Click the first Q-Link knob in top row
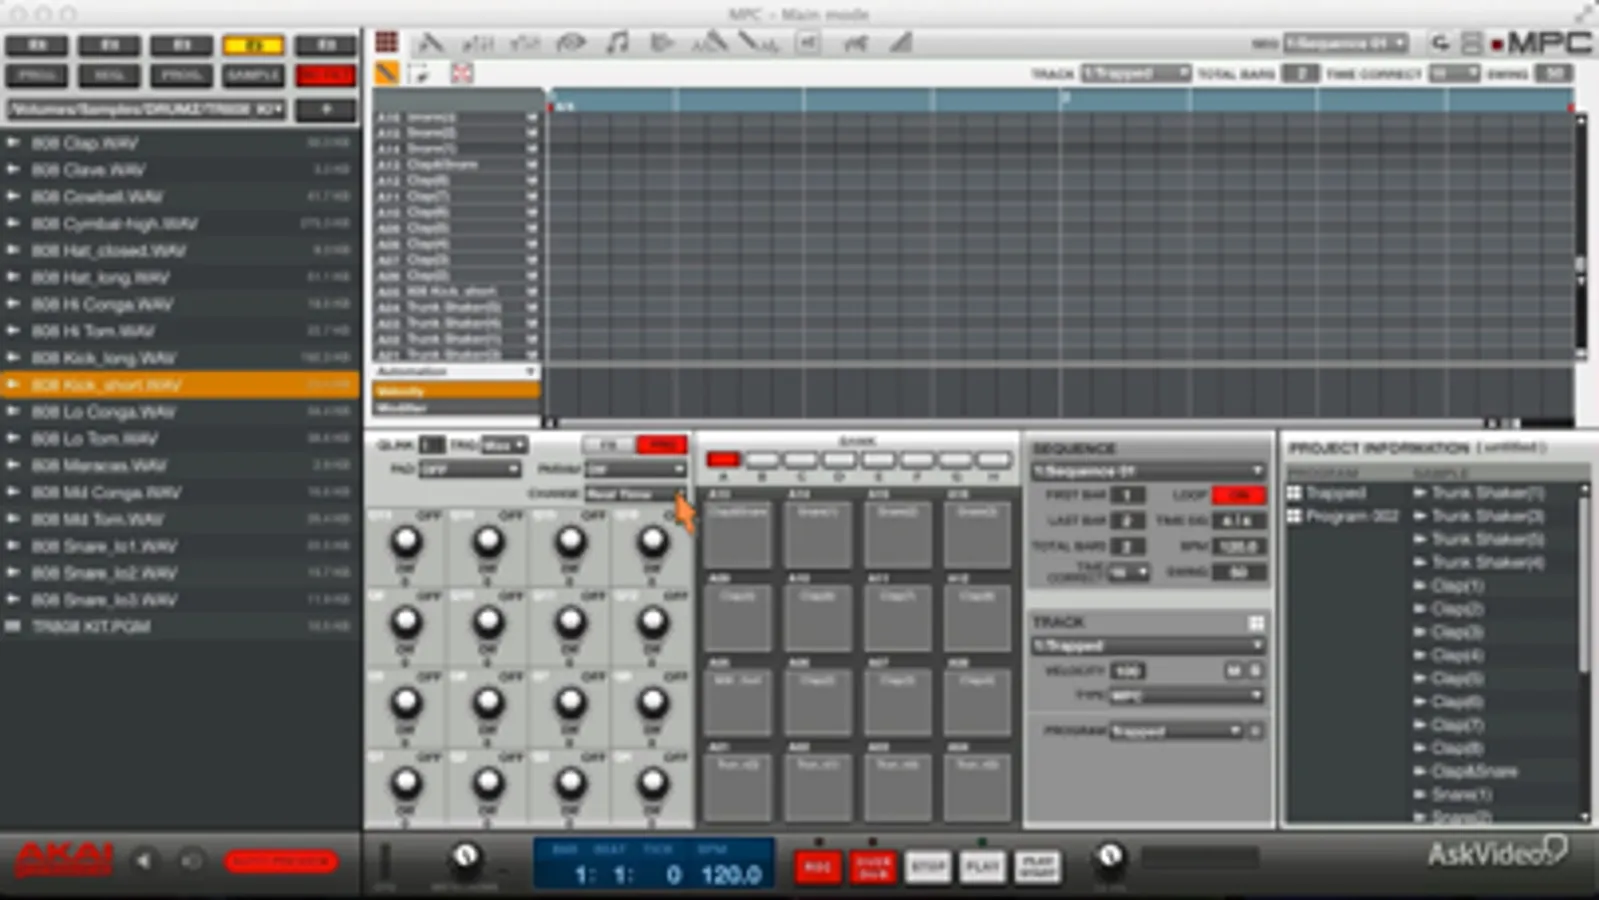Image resolution: width=1599 pixels, height=900 pixels. (x=406, y=542)
